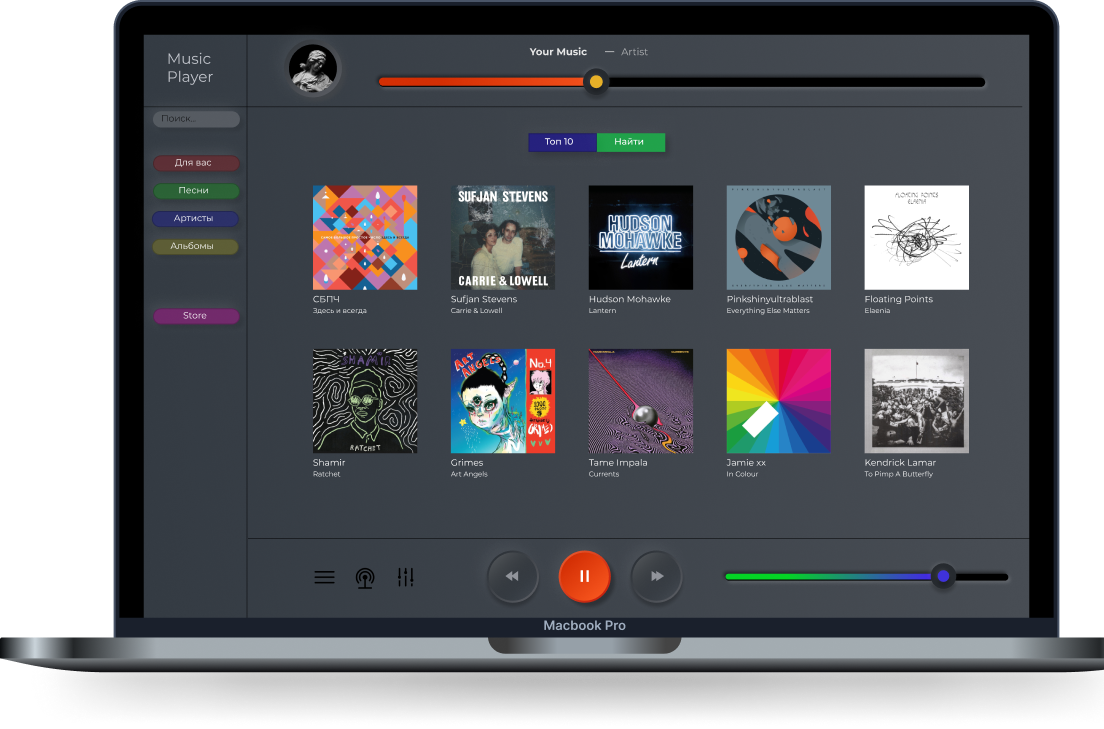Open the Tame Impala Currents album
The width and height of the screenshot is (1104, 729).
point(640,400)
